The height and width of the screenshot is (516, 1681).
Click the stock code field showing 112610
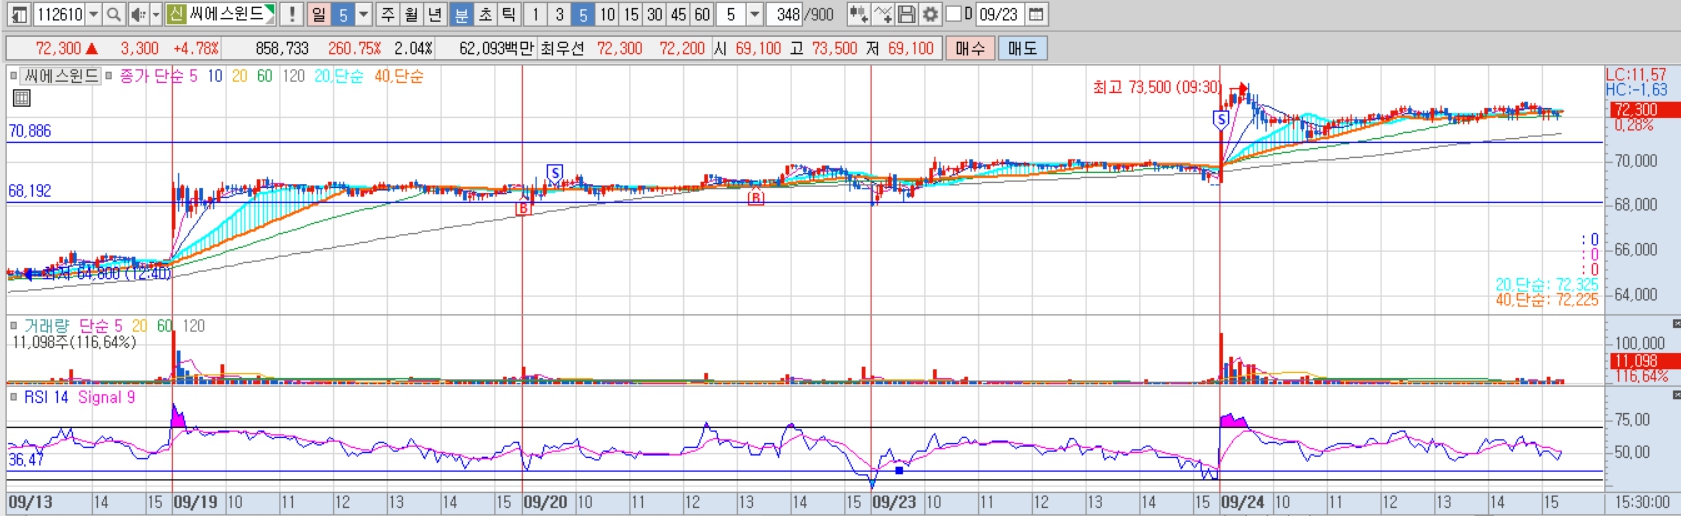coord(59,14)
